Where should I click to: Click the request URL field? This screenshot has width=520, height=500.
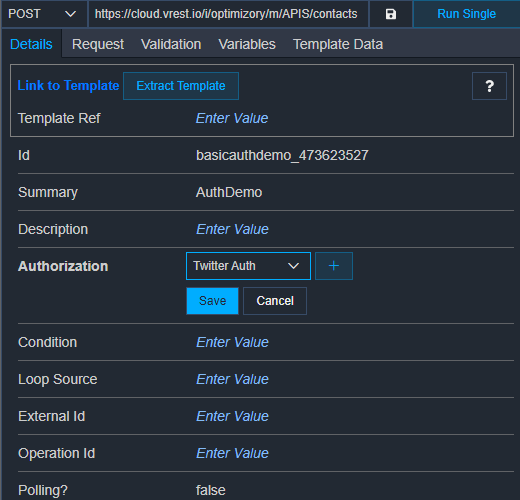[x=228, y=14]
